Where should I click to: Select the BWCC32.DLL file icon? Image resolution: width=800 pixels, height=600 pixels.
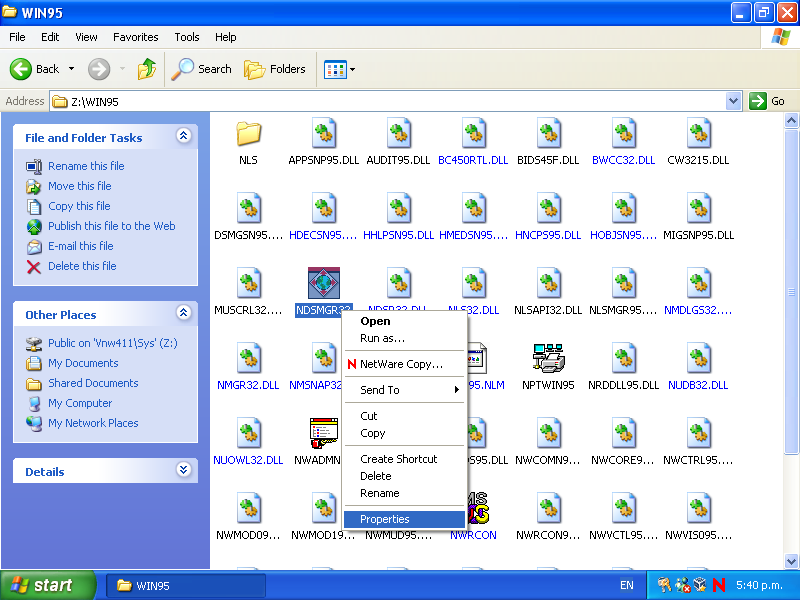623,134
